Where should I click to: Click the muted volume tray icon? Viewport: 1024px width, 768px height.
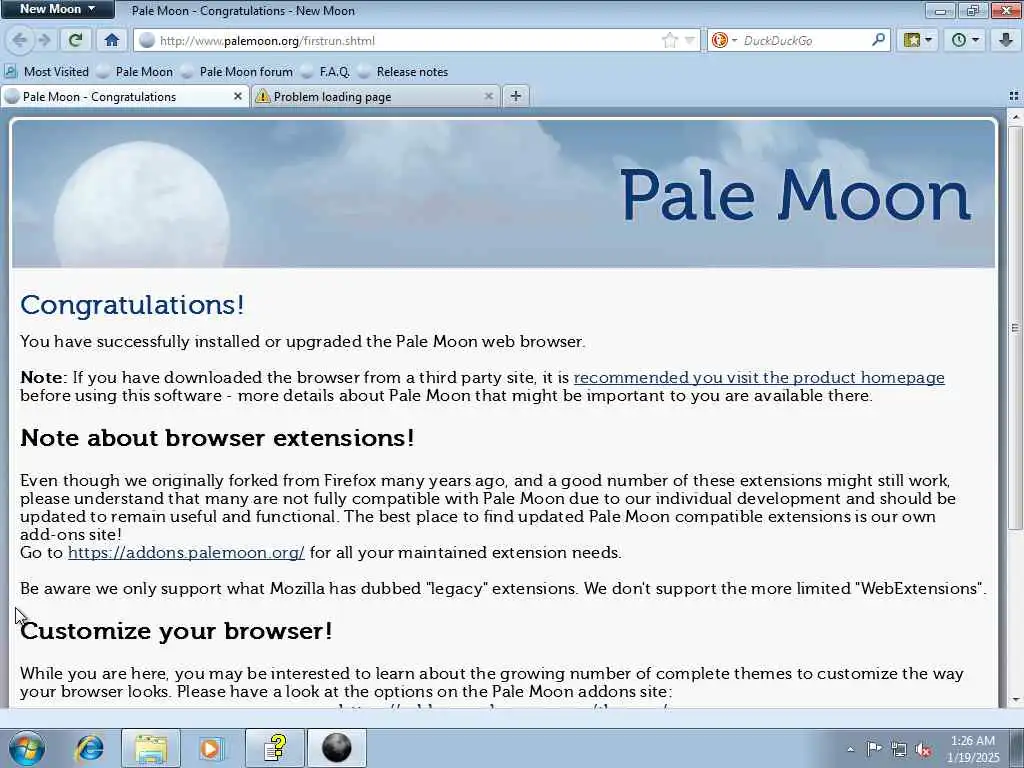tap(923, 749)
